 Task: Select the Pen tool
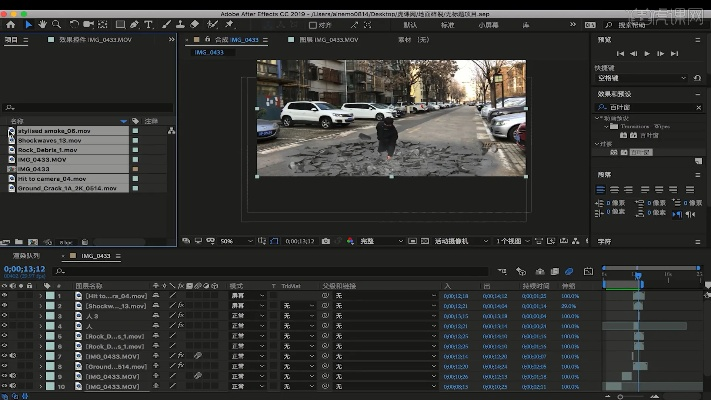pyautogui.click(x=134, y=24)
